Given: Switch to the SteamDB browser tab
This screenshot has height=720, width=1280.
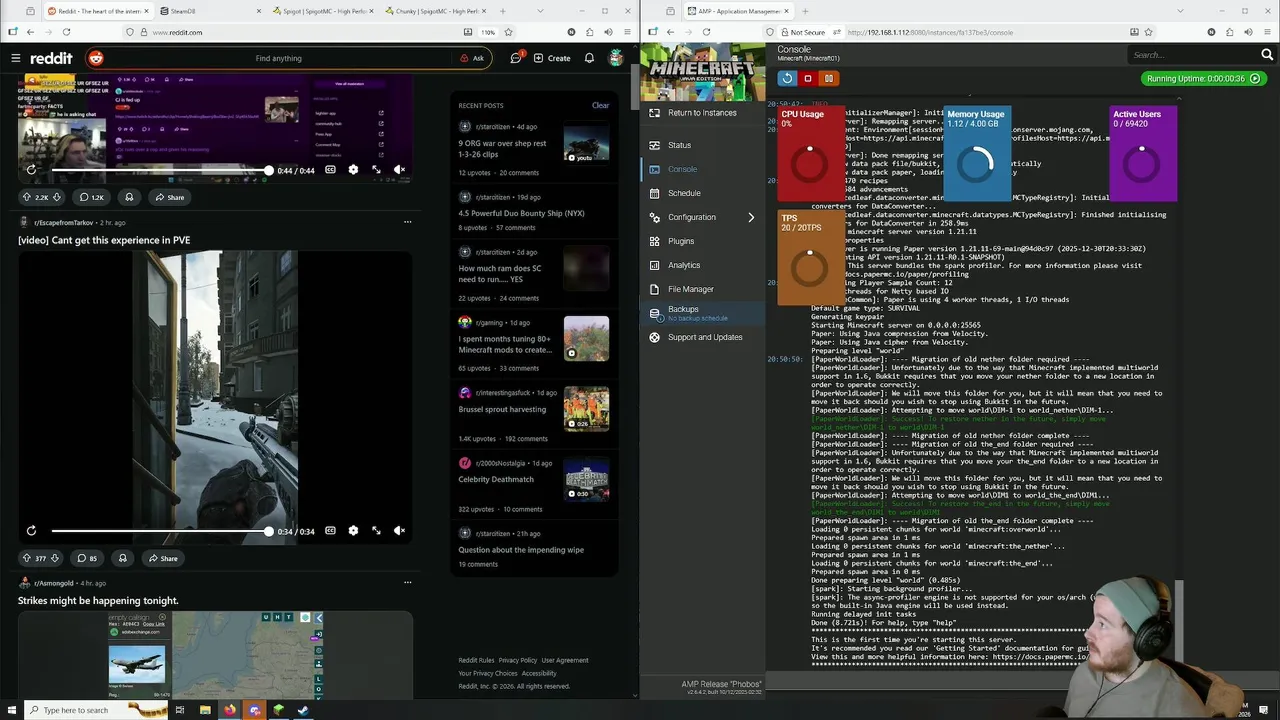Looking at the screenshot, I should pyautogui.click(x=210, y=11).
